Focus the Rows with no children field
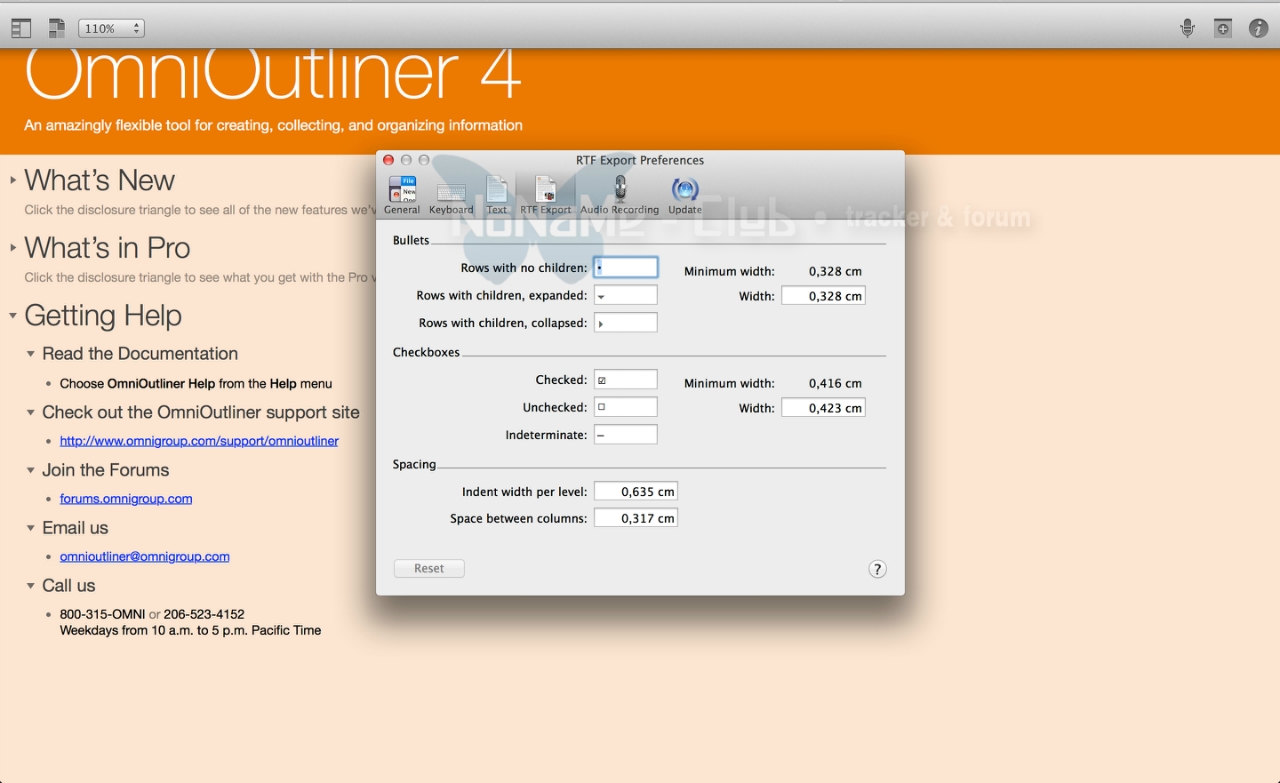Screen dimensions: 1280x783 626,268
